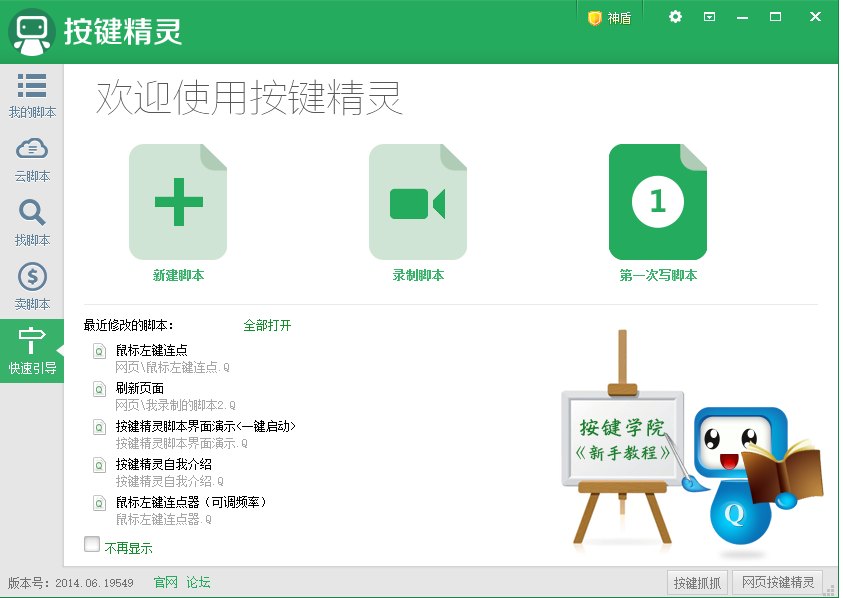Open the recent script 按键精灵自我介绍
Image resolution: width=843 pixels, height=598 pixels.
(x=164, y=464)
